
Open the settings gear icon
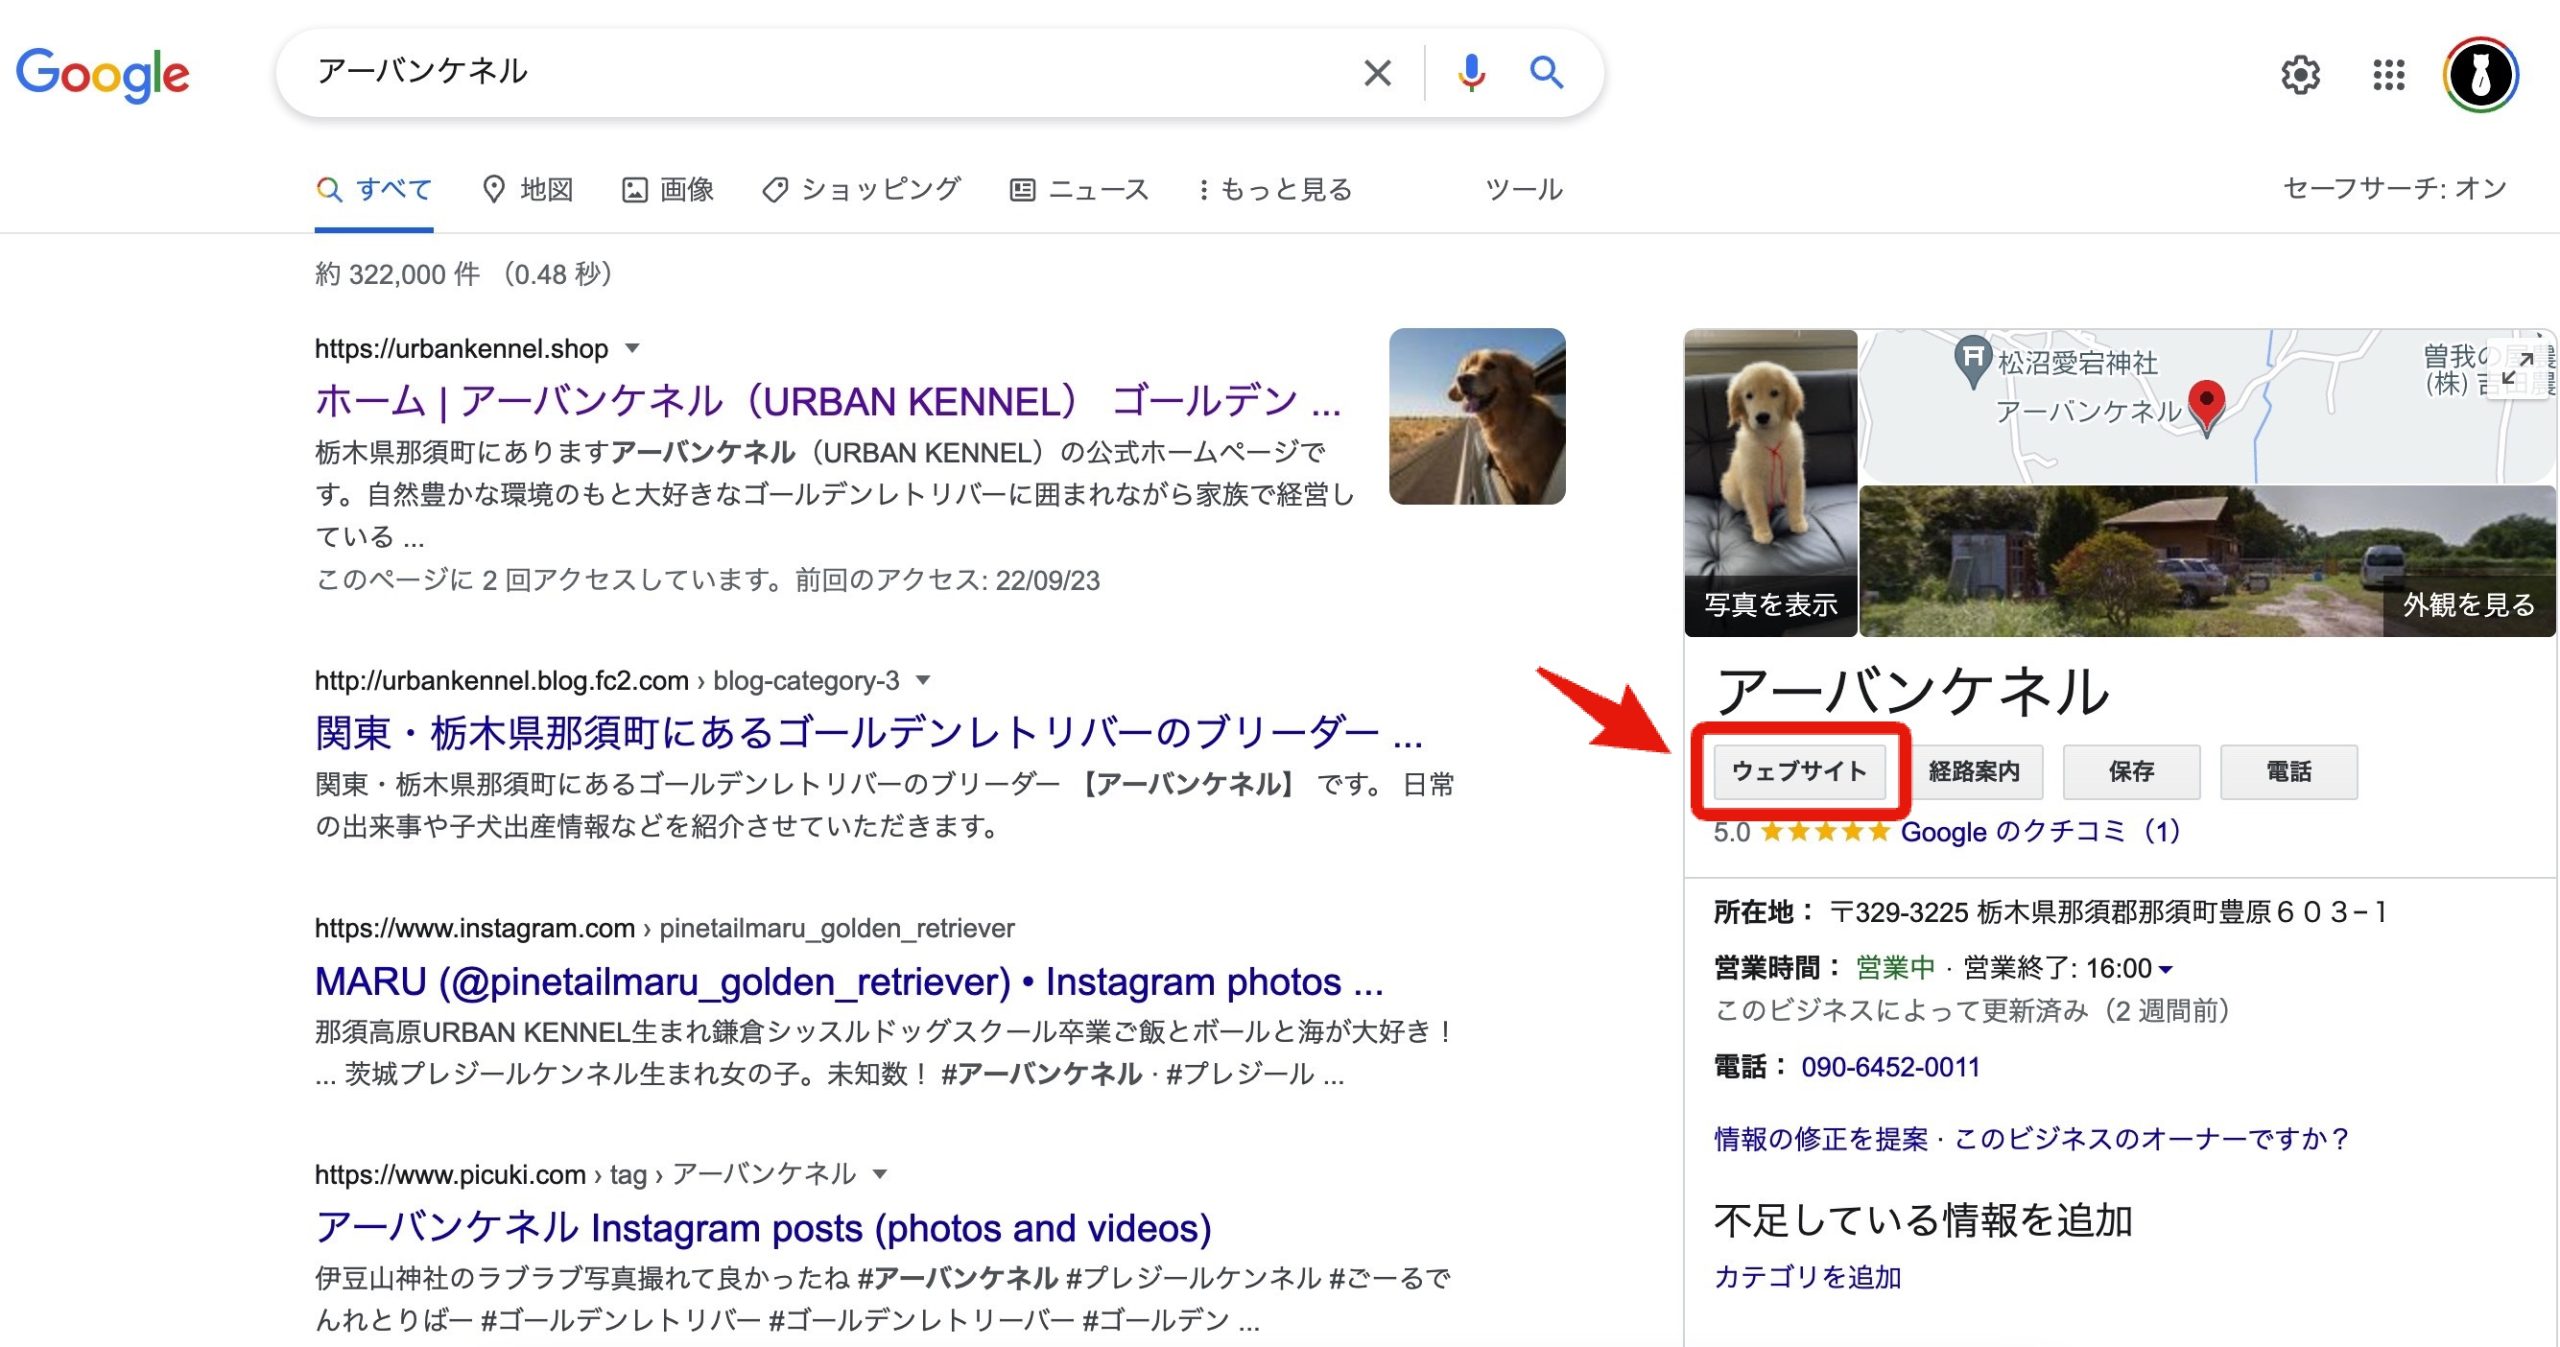2300,74
